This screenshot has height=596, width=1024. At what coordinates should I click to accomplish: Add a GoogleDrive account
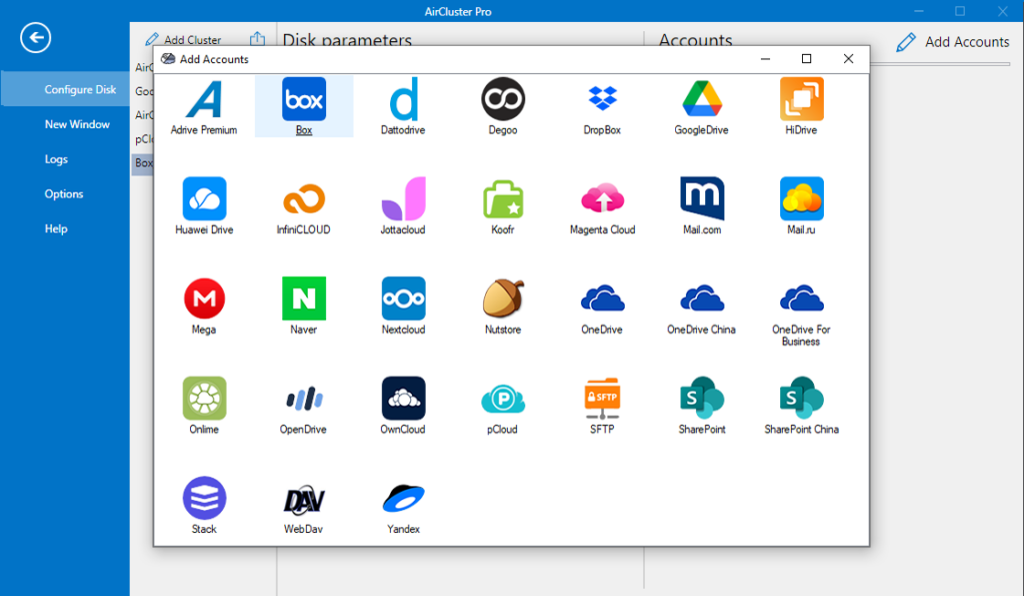[x=702, y=99]
